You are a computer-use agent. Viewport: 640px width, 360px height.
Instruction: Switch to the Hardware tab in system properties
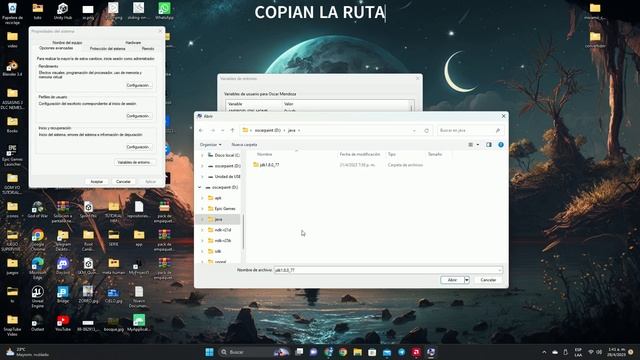tap(133, 42)
